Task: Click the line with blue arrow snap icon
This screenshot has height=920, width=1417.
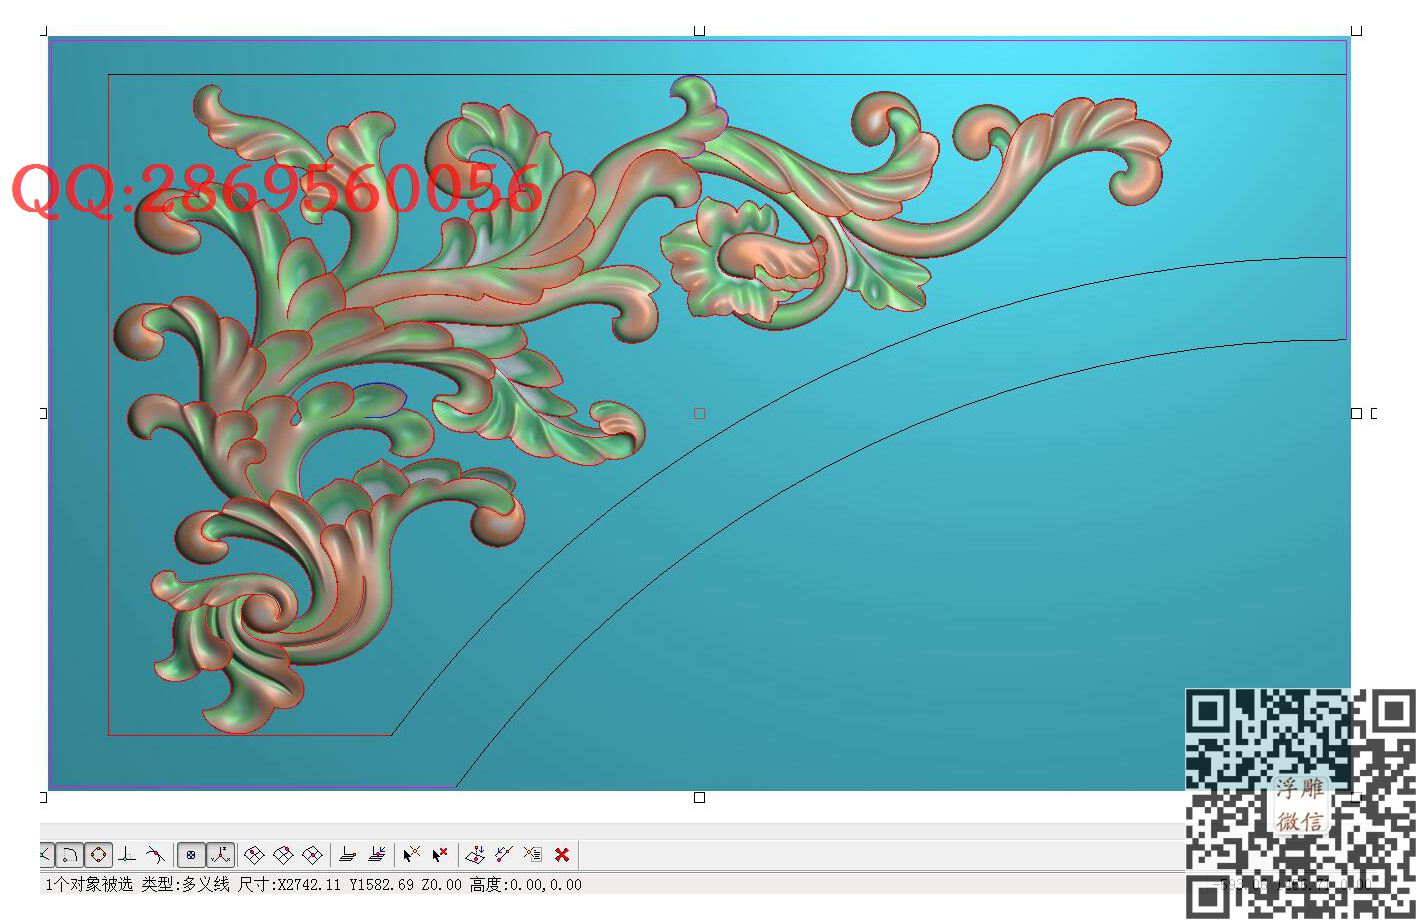Action: pos(504,855)
